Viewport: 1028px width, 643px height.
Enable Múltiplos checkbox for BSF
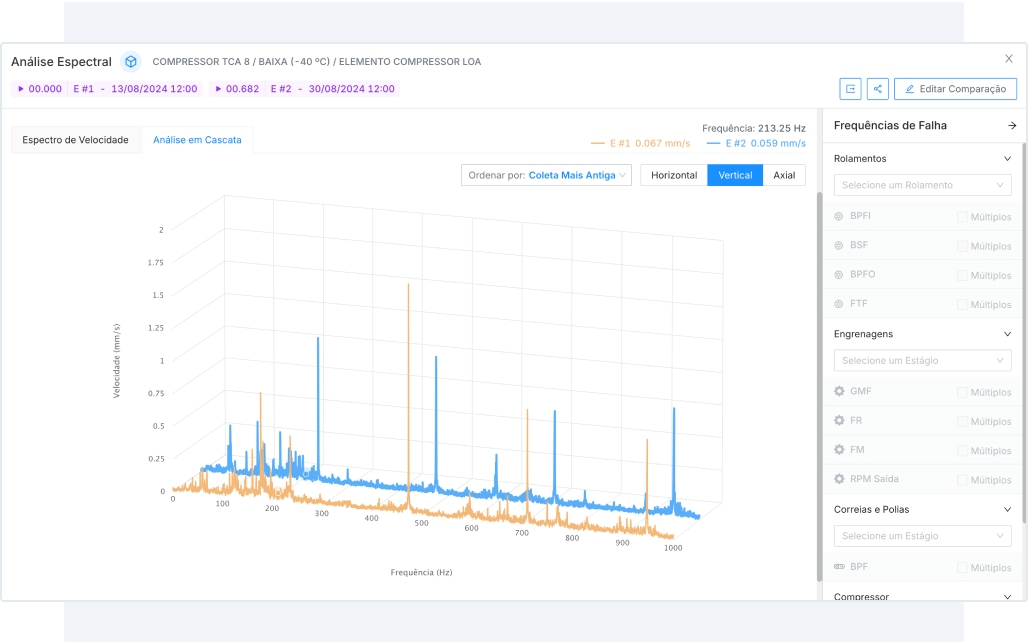click(x=962, y=246)
